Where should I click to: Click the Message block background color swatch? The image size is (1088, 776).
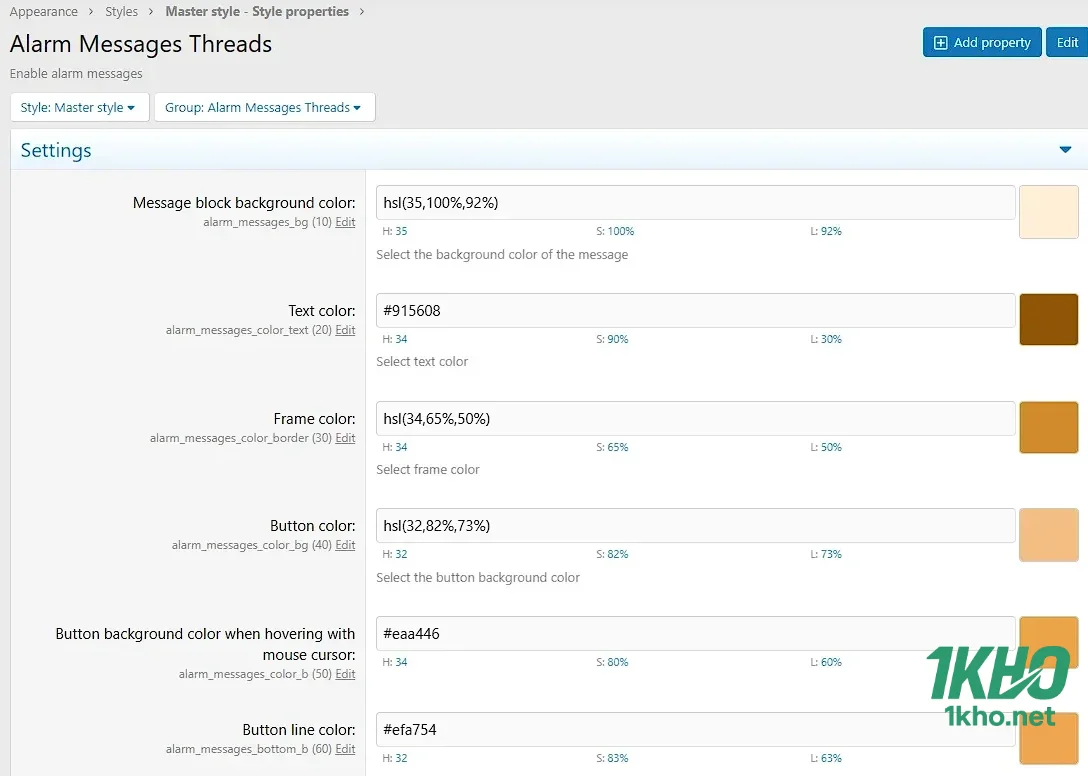click(1048, 212)
